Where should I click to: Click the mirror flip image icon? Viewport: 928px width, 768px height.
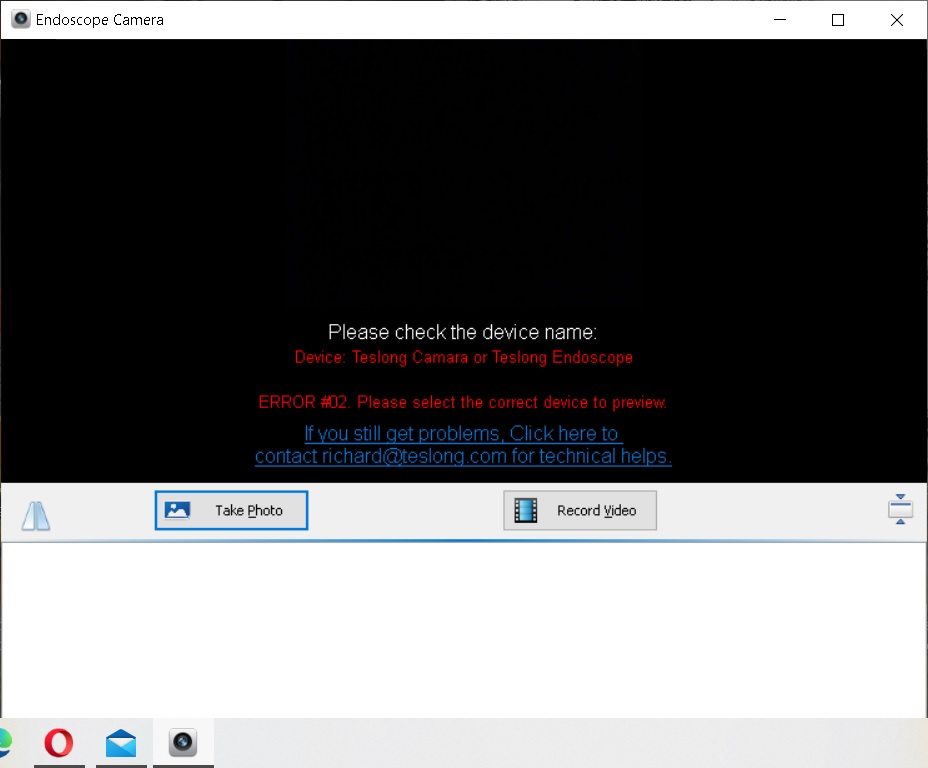pyautogui.click(x=36, y=515)
